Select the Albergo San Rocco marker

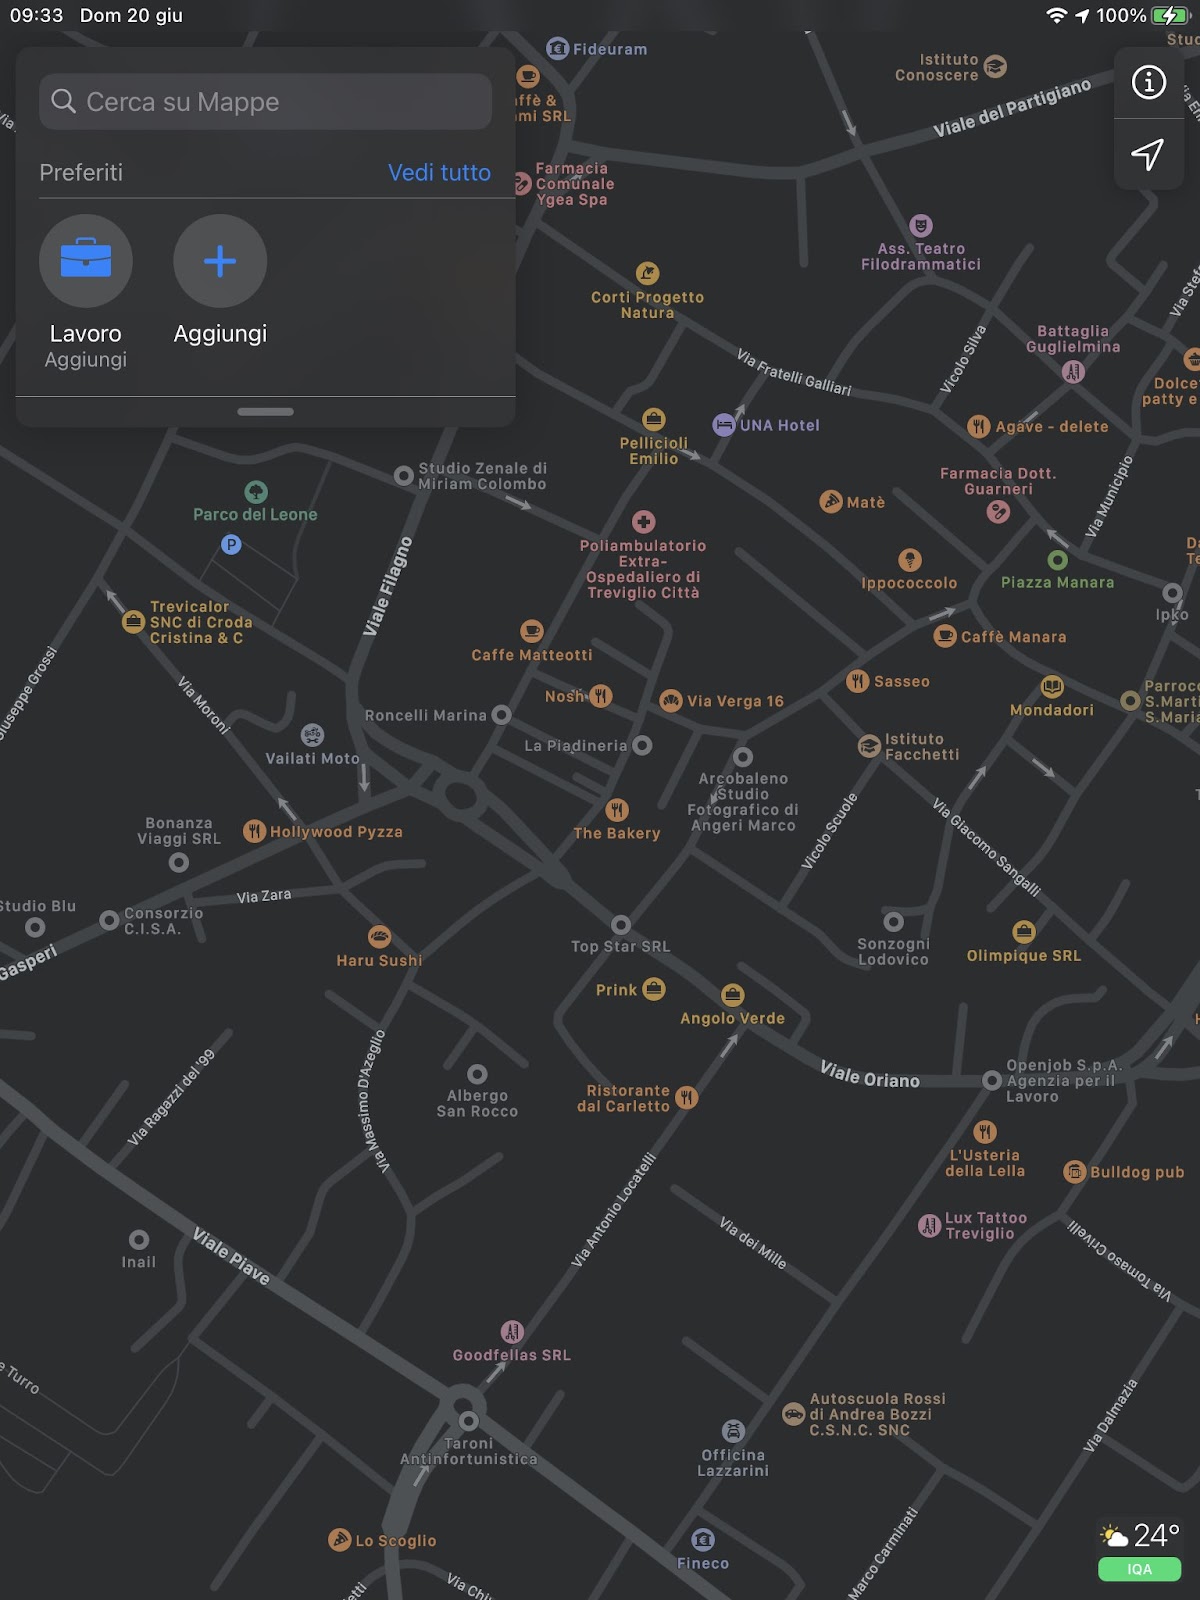(x=477, y=1075)
